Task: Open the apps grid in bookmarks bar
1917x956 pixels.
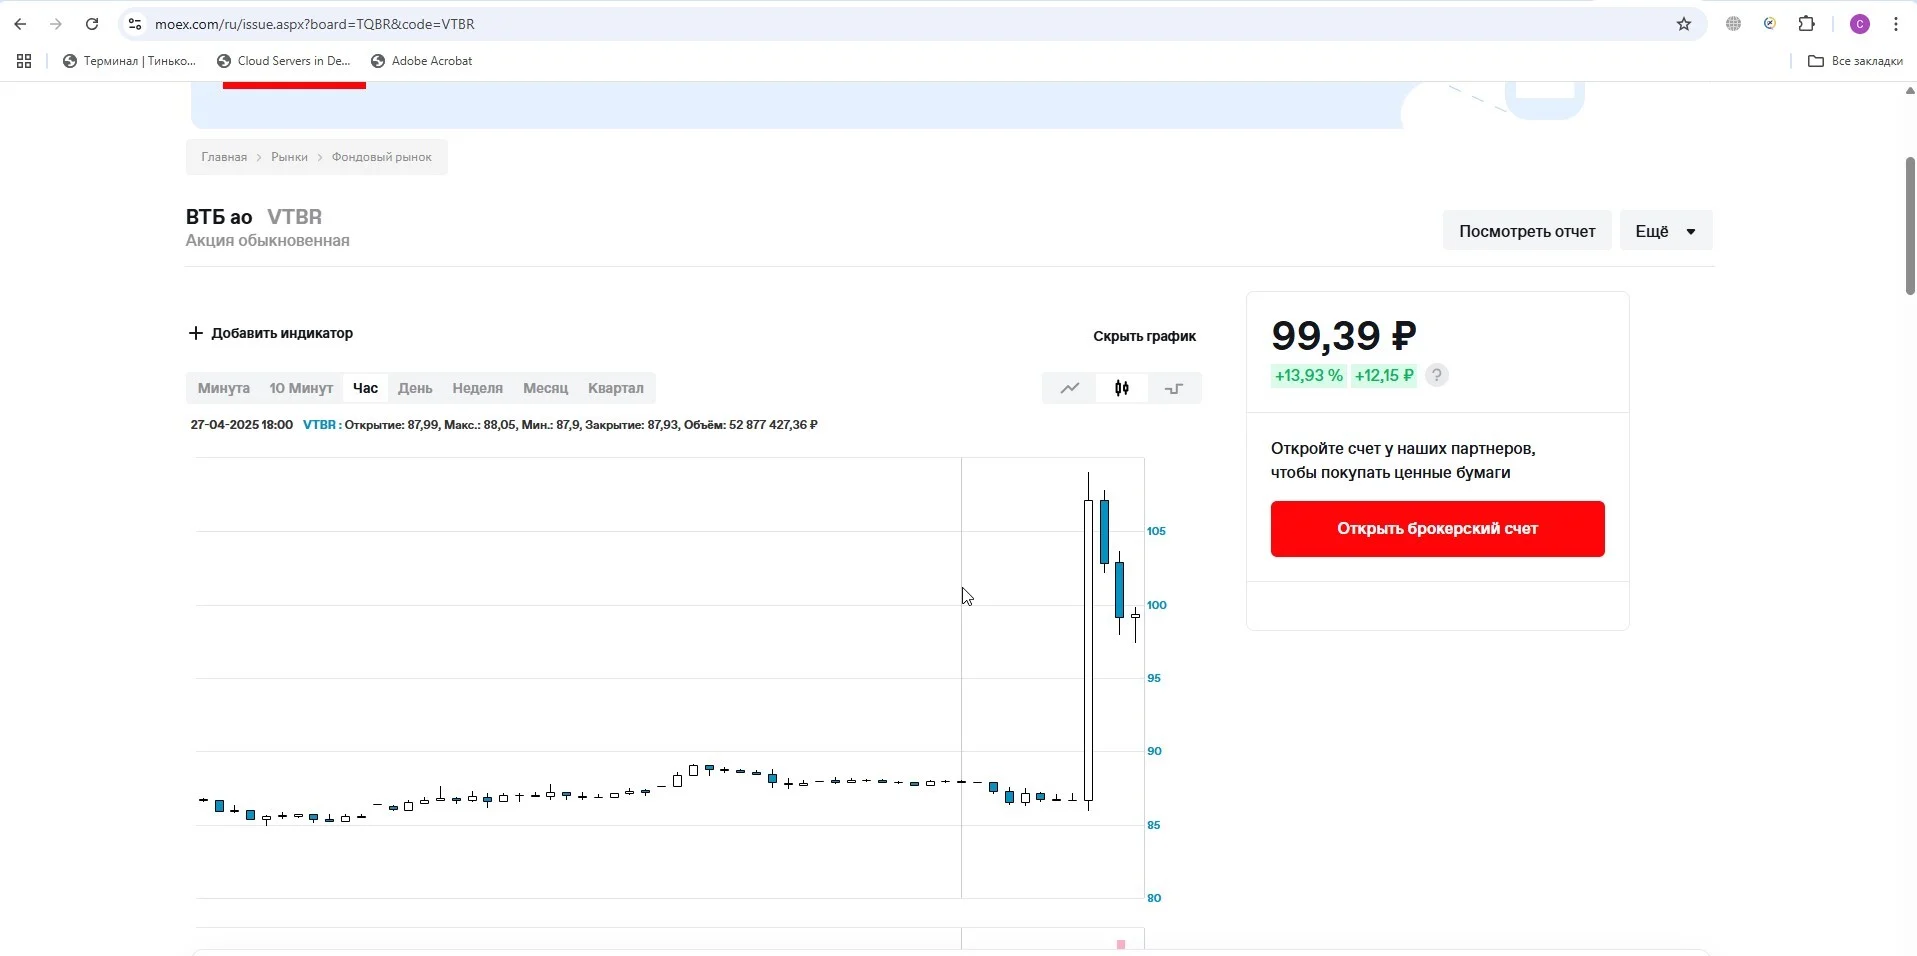Action: tap(24, 61)
